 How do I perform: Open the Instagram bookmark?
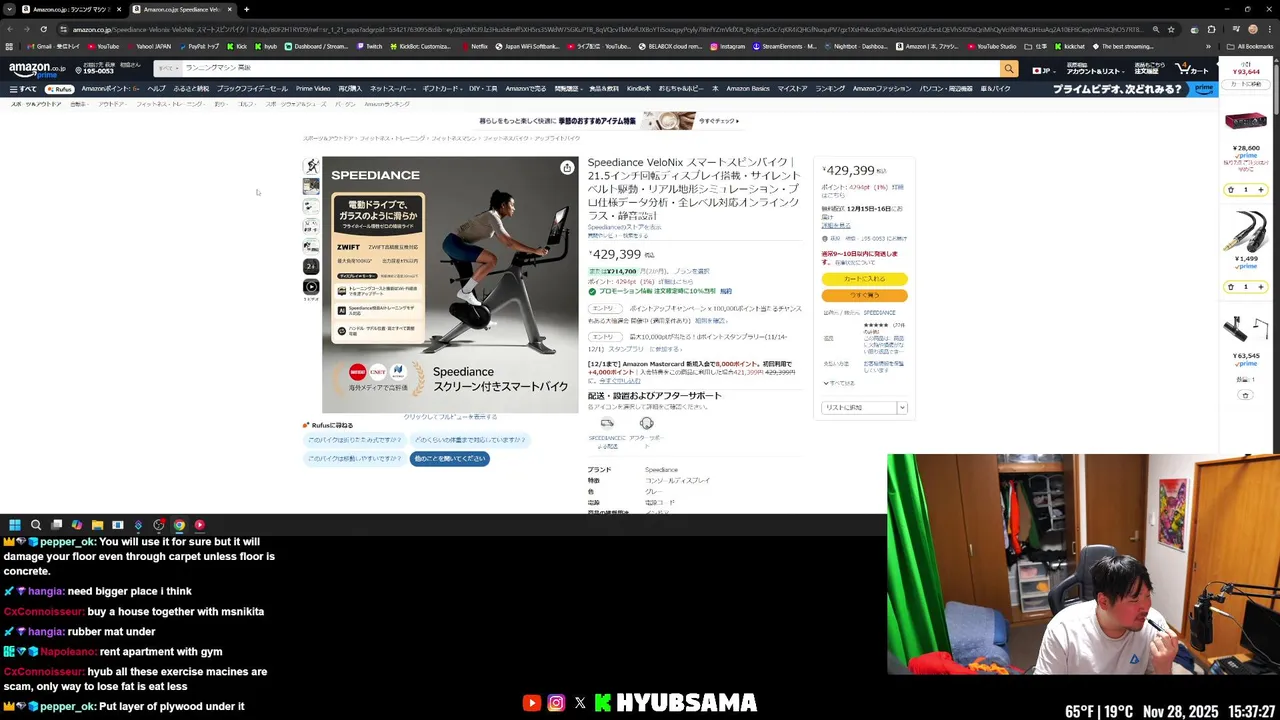(728, 46)
